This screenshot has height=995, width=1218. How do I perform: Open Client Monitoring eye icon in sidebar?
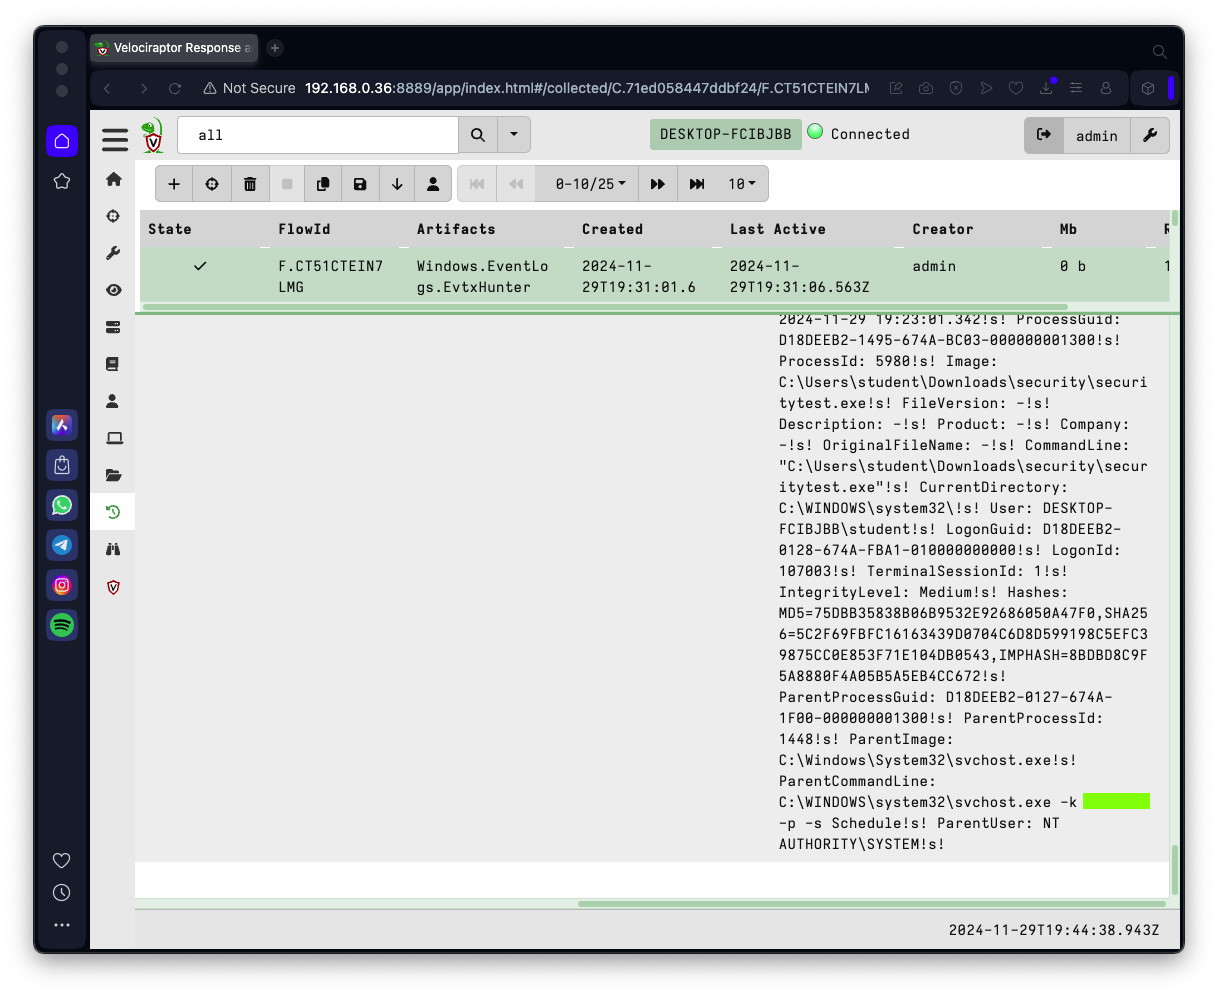click(113, 290)
